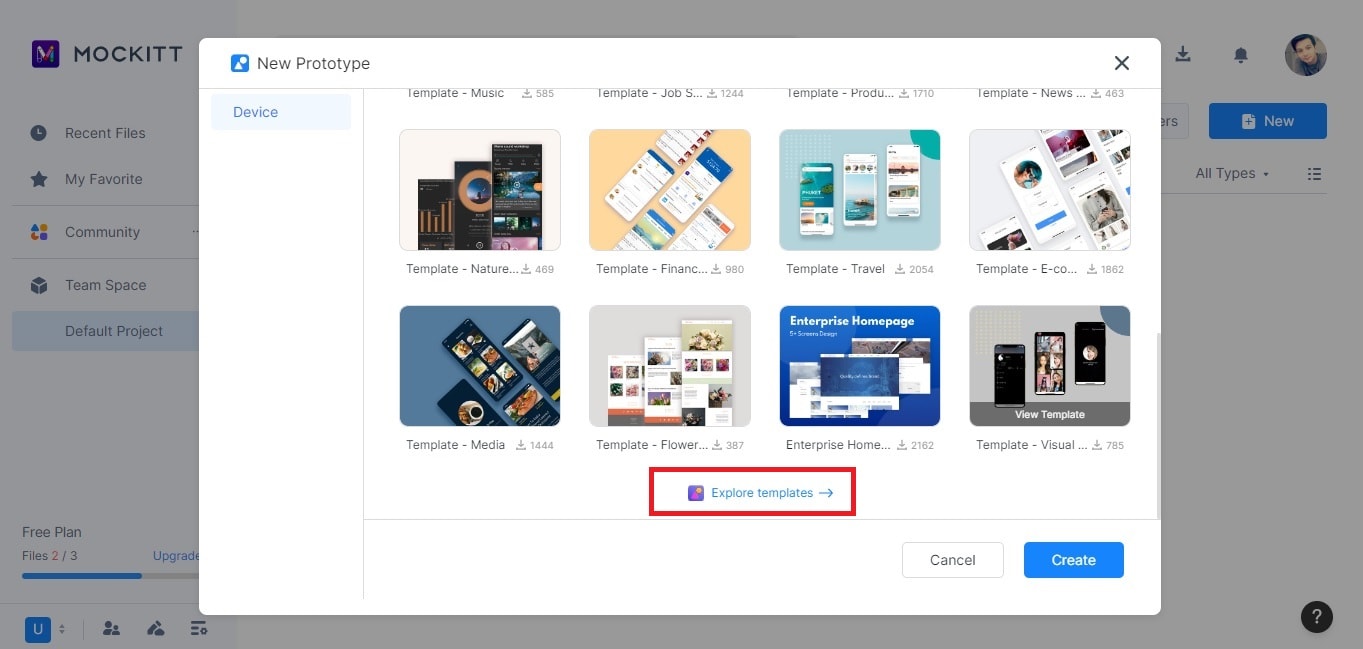Click the blue New button
This screenshot has width=1363, height=649.
click(1268, 121)
